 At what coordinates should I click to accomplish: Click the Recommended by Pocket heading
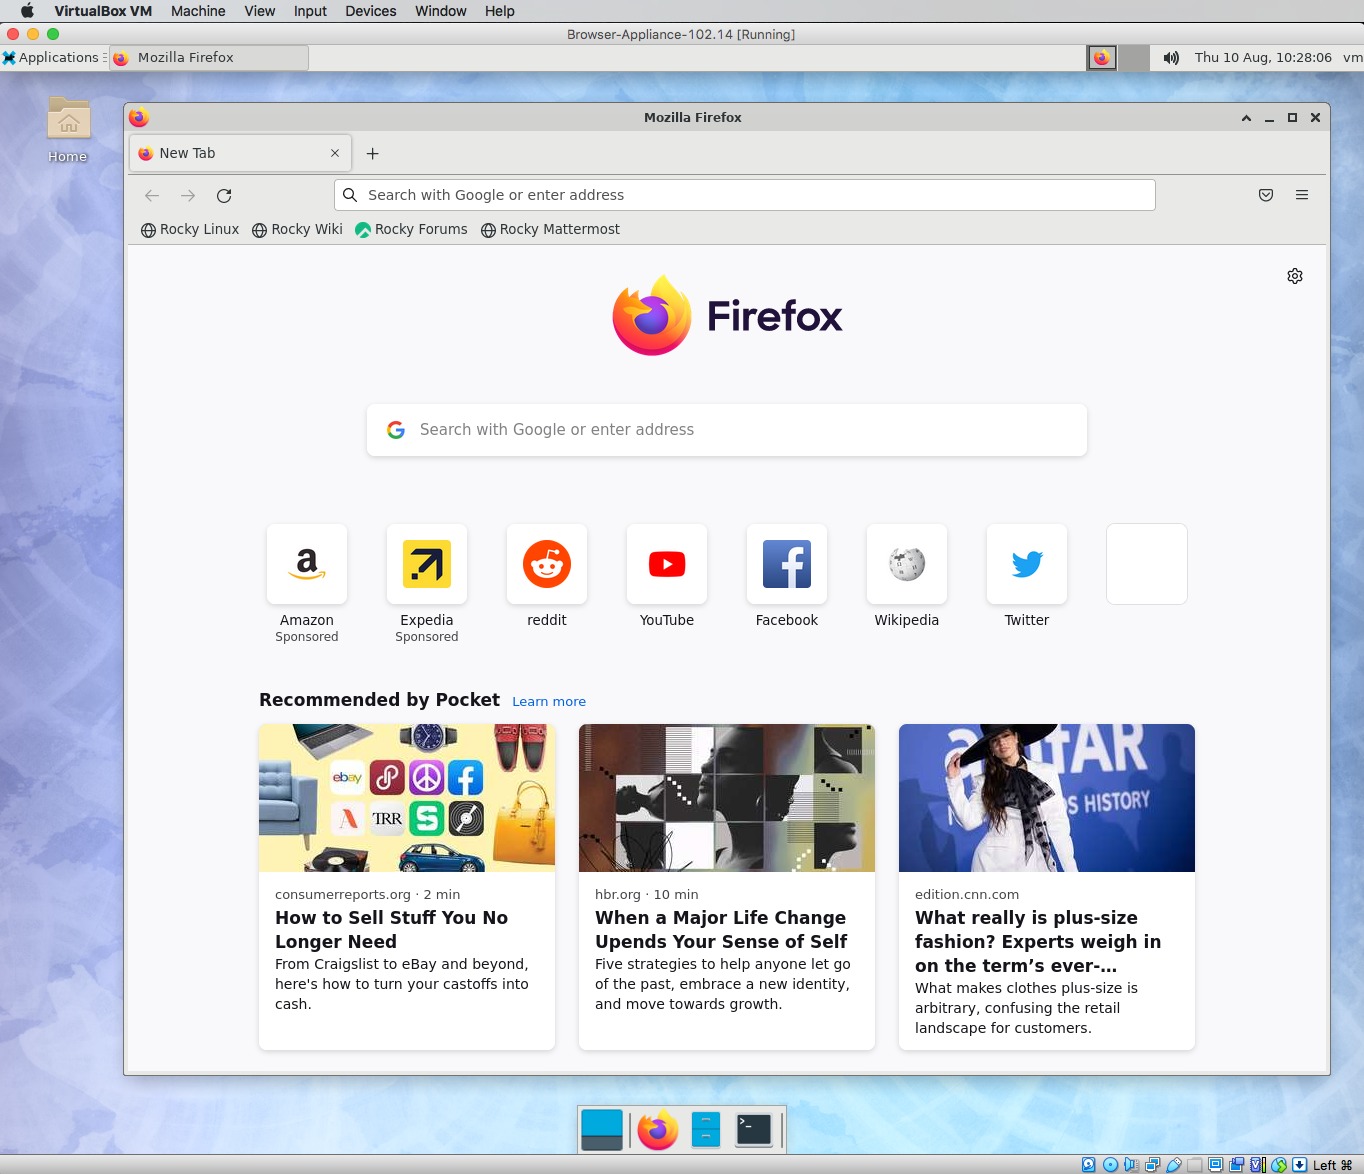coord(379,700)
